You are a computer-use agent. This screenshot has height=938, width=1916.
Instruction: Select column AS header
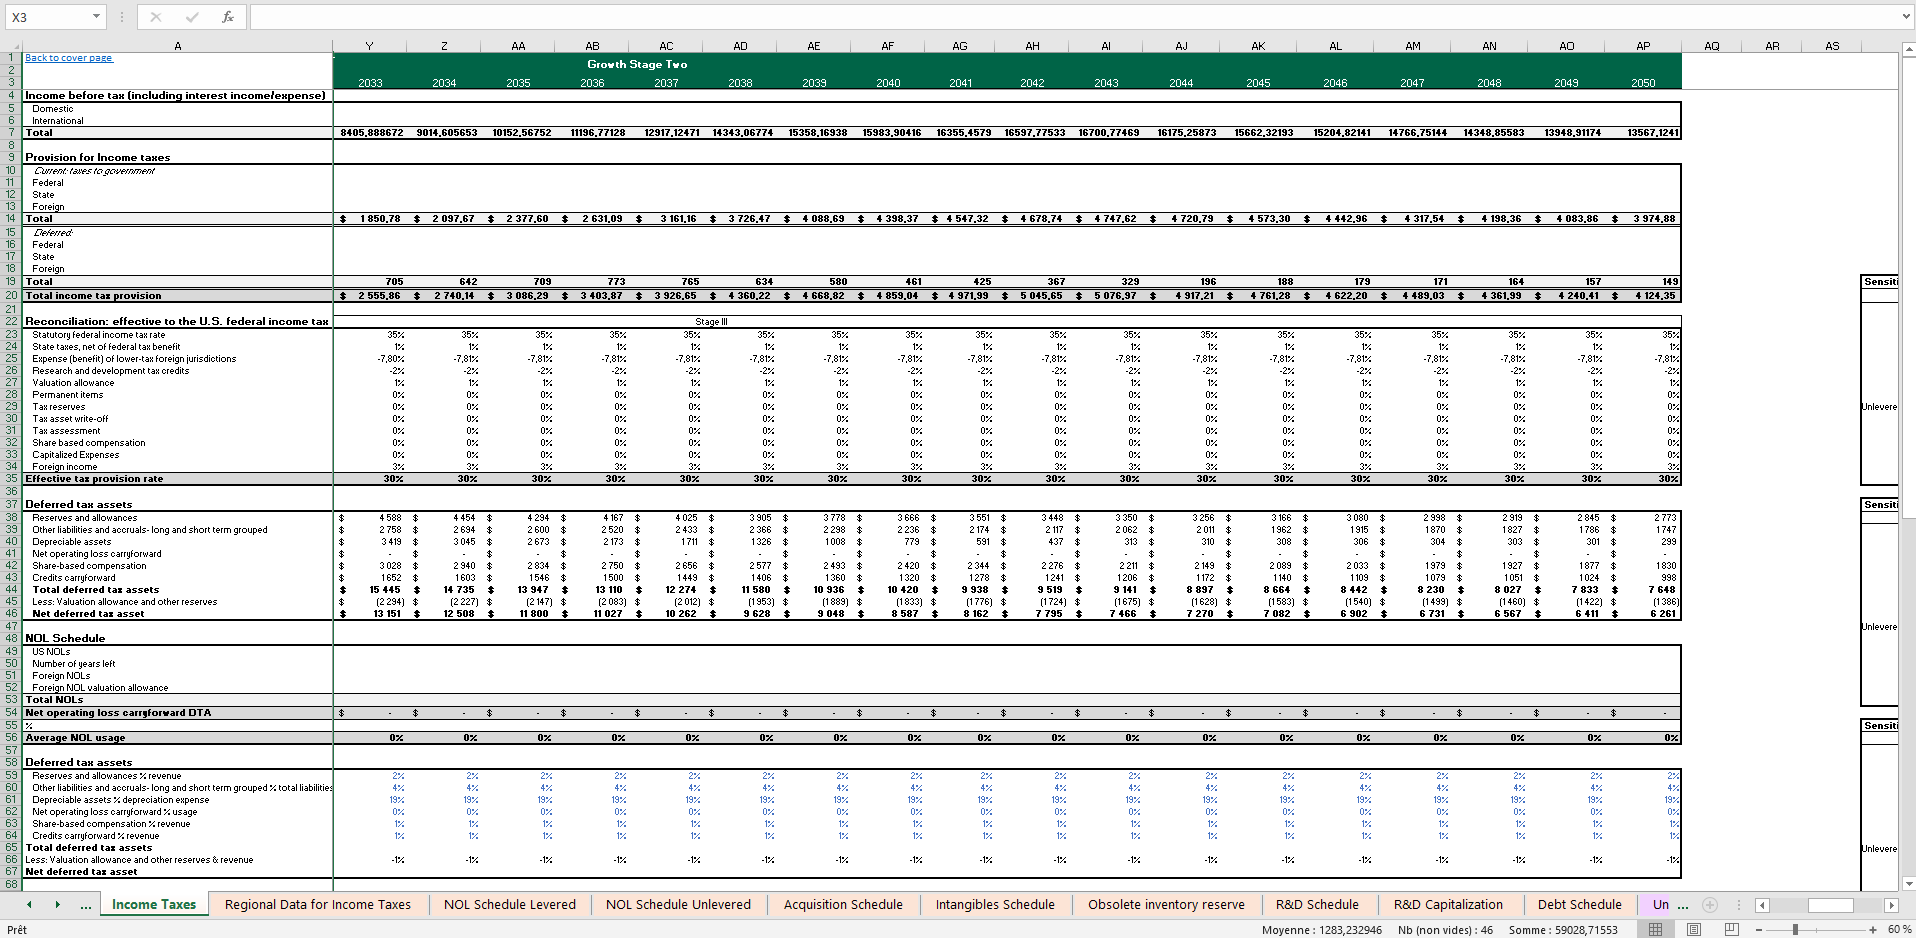[1832, 46]
